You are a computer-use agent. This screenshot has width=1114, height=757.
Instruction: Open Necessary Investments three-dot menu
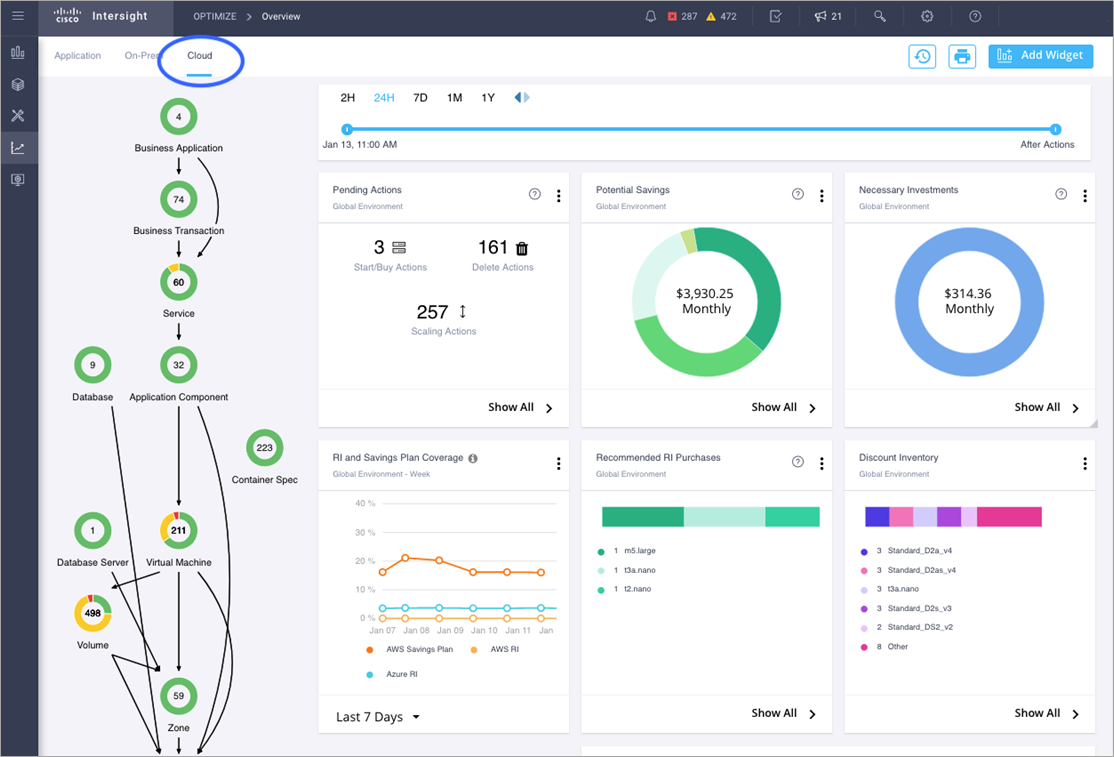click(1085, 196)
